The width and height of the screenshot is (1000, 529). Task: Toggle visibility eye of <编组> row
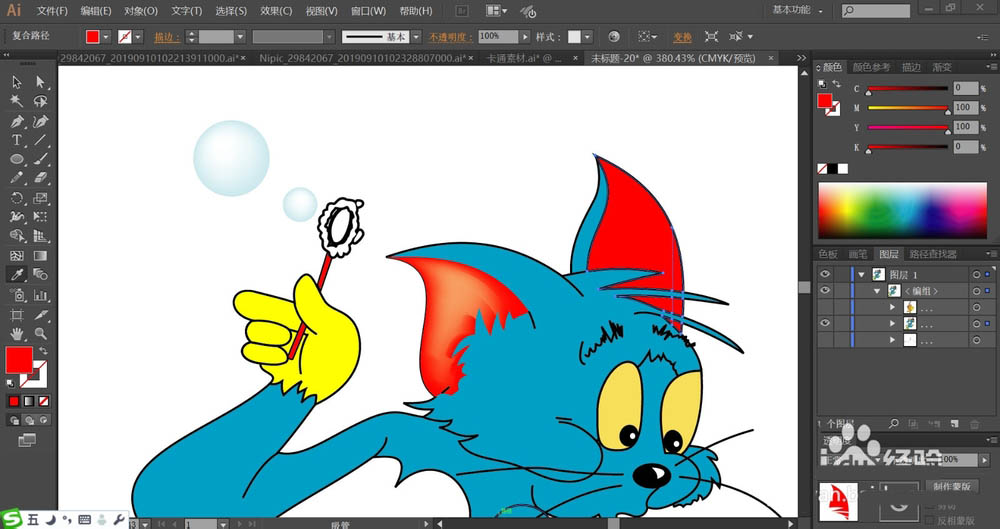coord(825,291)
